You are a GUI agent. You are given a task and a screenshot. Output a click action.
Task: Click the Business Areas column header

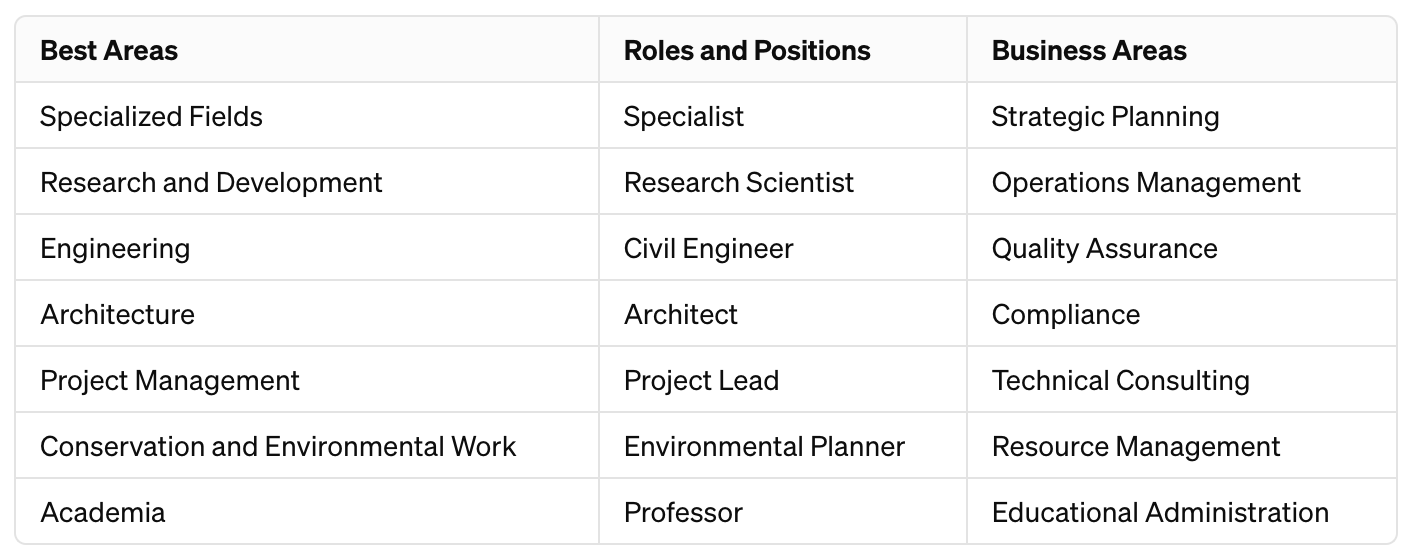click(x=1089, y=51)
